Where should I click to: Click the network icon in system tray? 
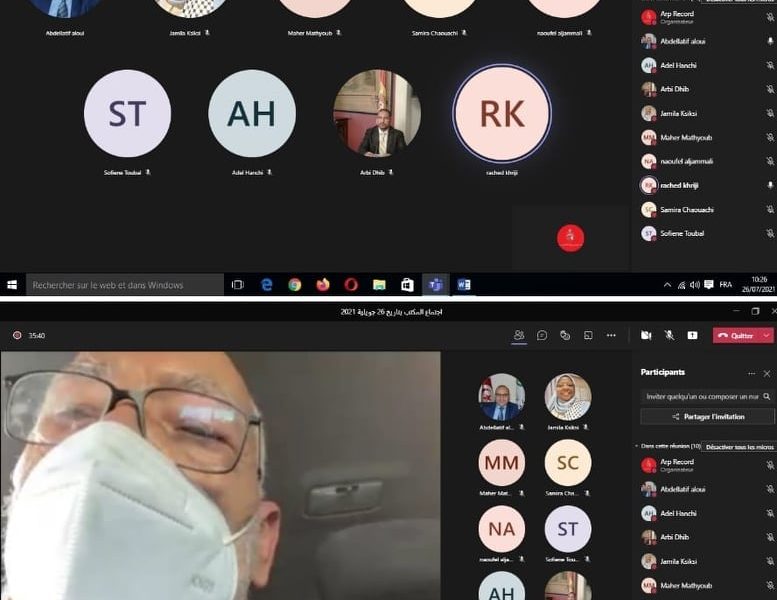click(681, 285)
